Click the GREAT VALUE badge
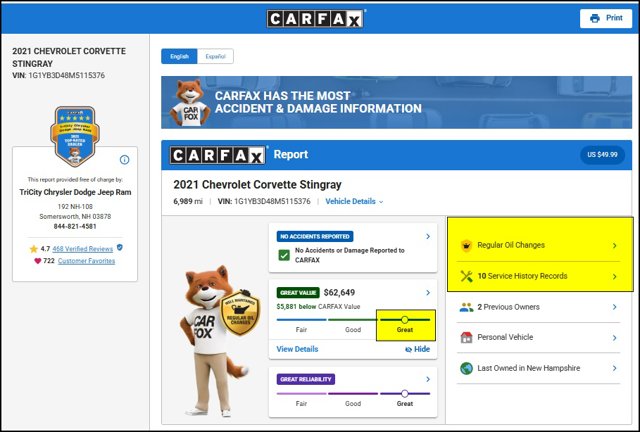Screen dimensions: 640x432 click(298, 292)
